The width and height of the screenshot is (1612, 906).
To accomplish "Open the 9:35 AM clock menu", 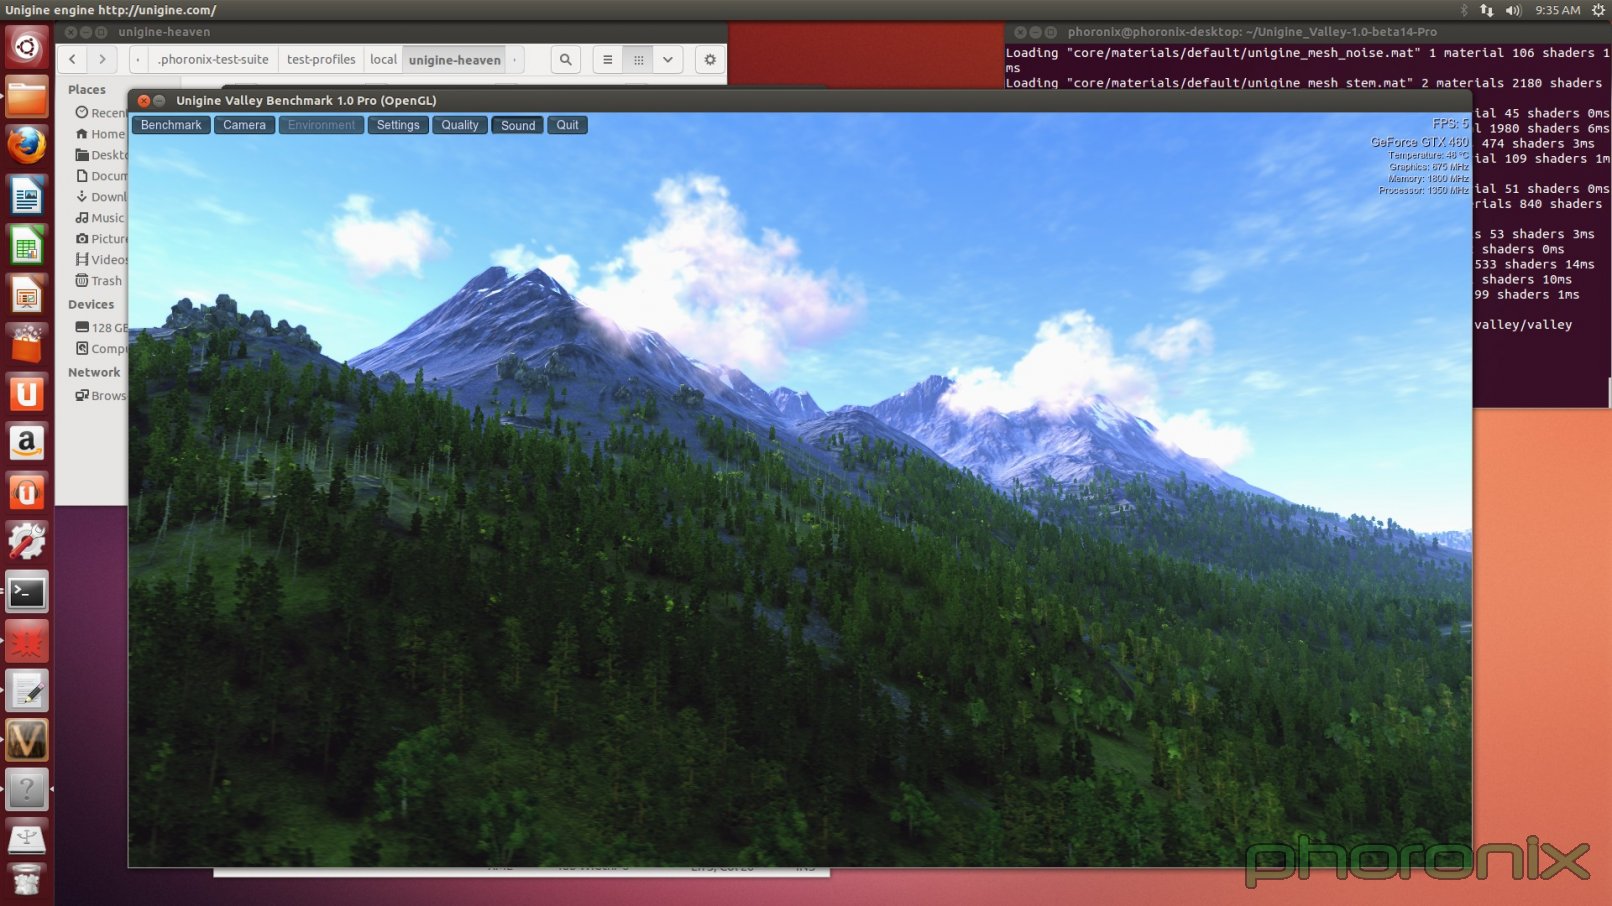I will pyautogui.click(x=1558, y=10).
